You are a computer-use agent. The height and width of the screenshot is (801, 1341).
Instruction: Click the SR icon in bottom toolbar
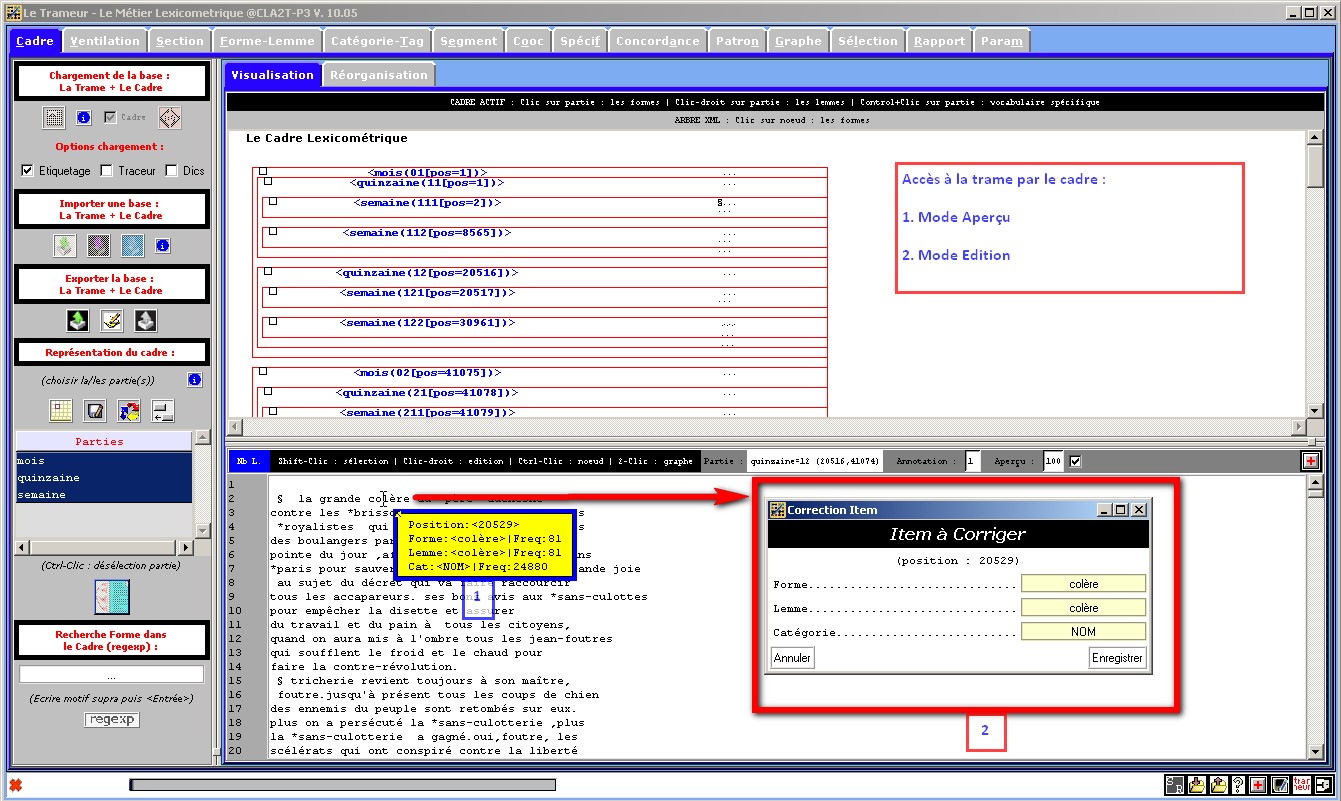[1175, 785]
